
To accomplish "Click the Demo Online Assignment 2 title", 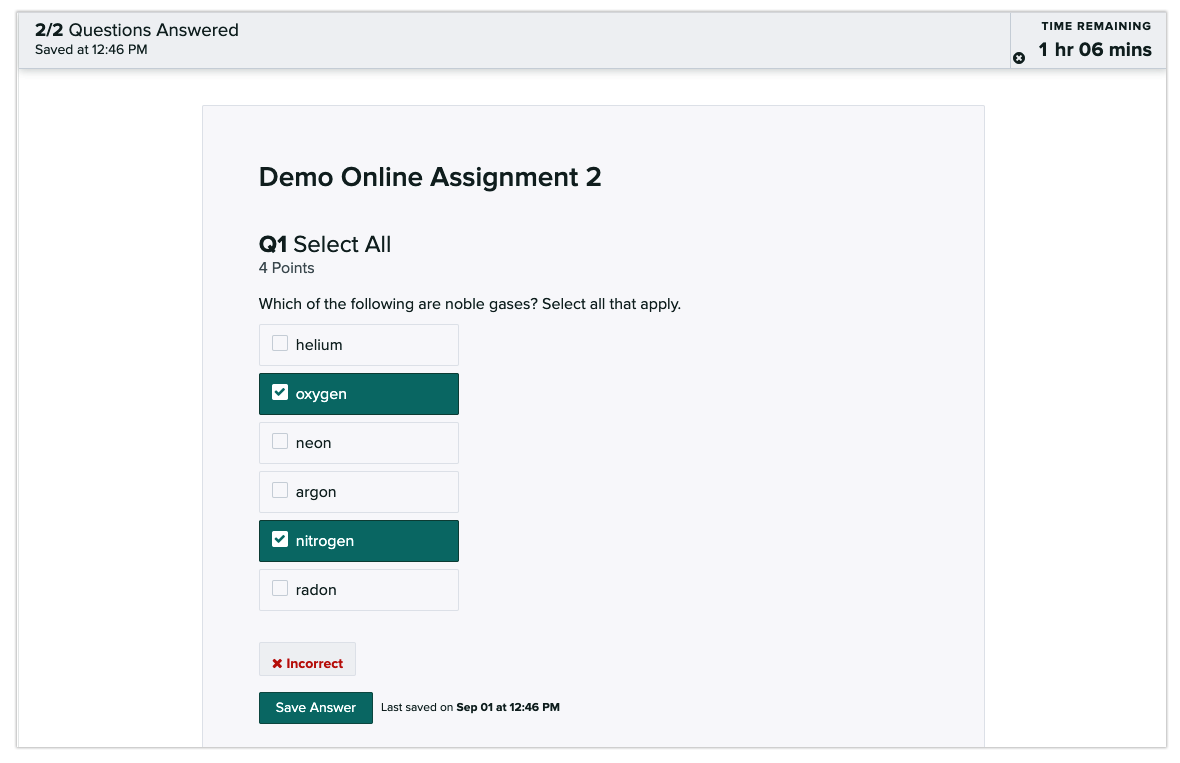I will click(x=430, y=177).
